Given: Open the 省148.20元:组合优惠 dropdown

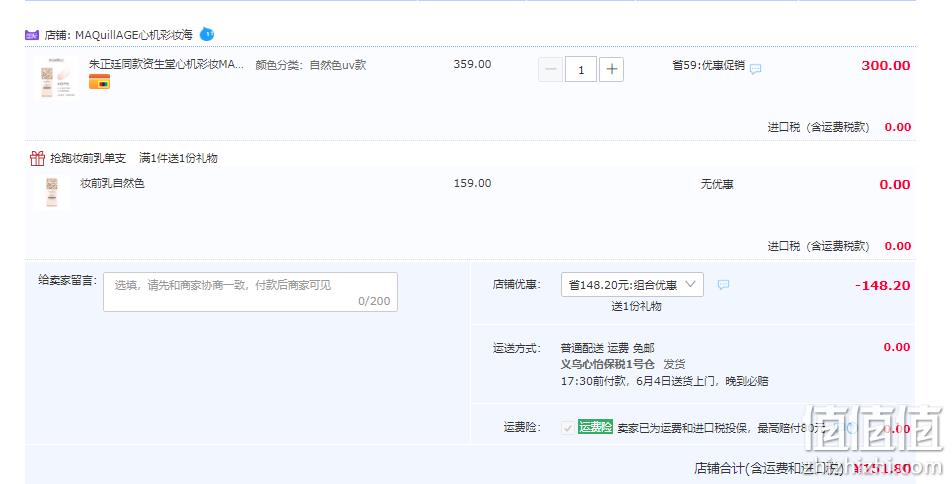Looking at the screenshot, I should pyautogui.click(x=632, y=284).
